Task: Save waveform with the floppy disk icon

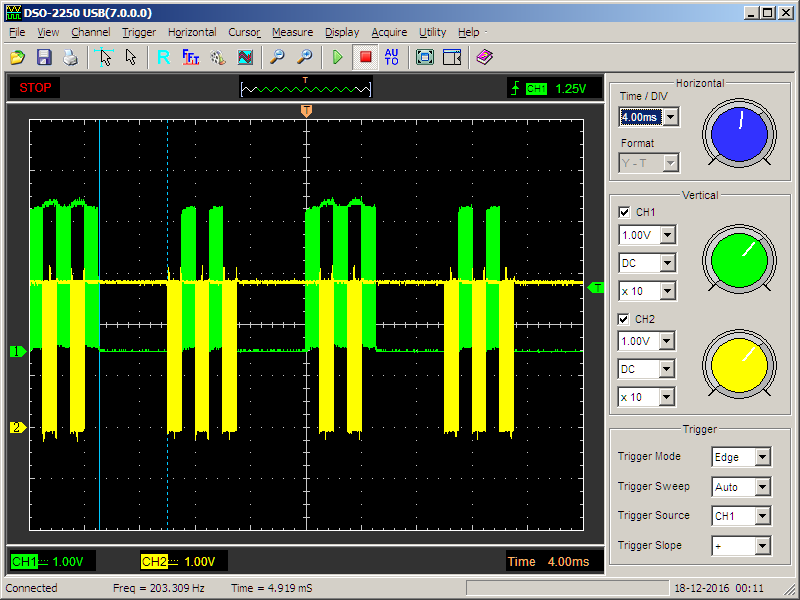Action: click(44, 57)
